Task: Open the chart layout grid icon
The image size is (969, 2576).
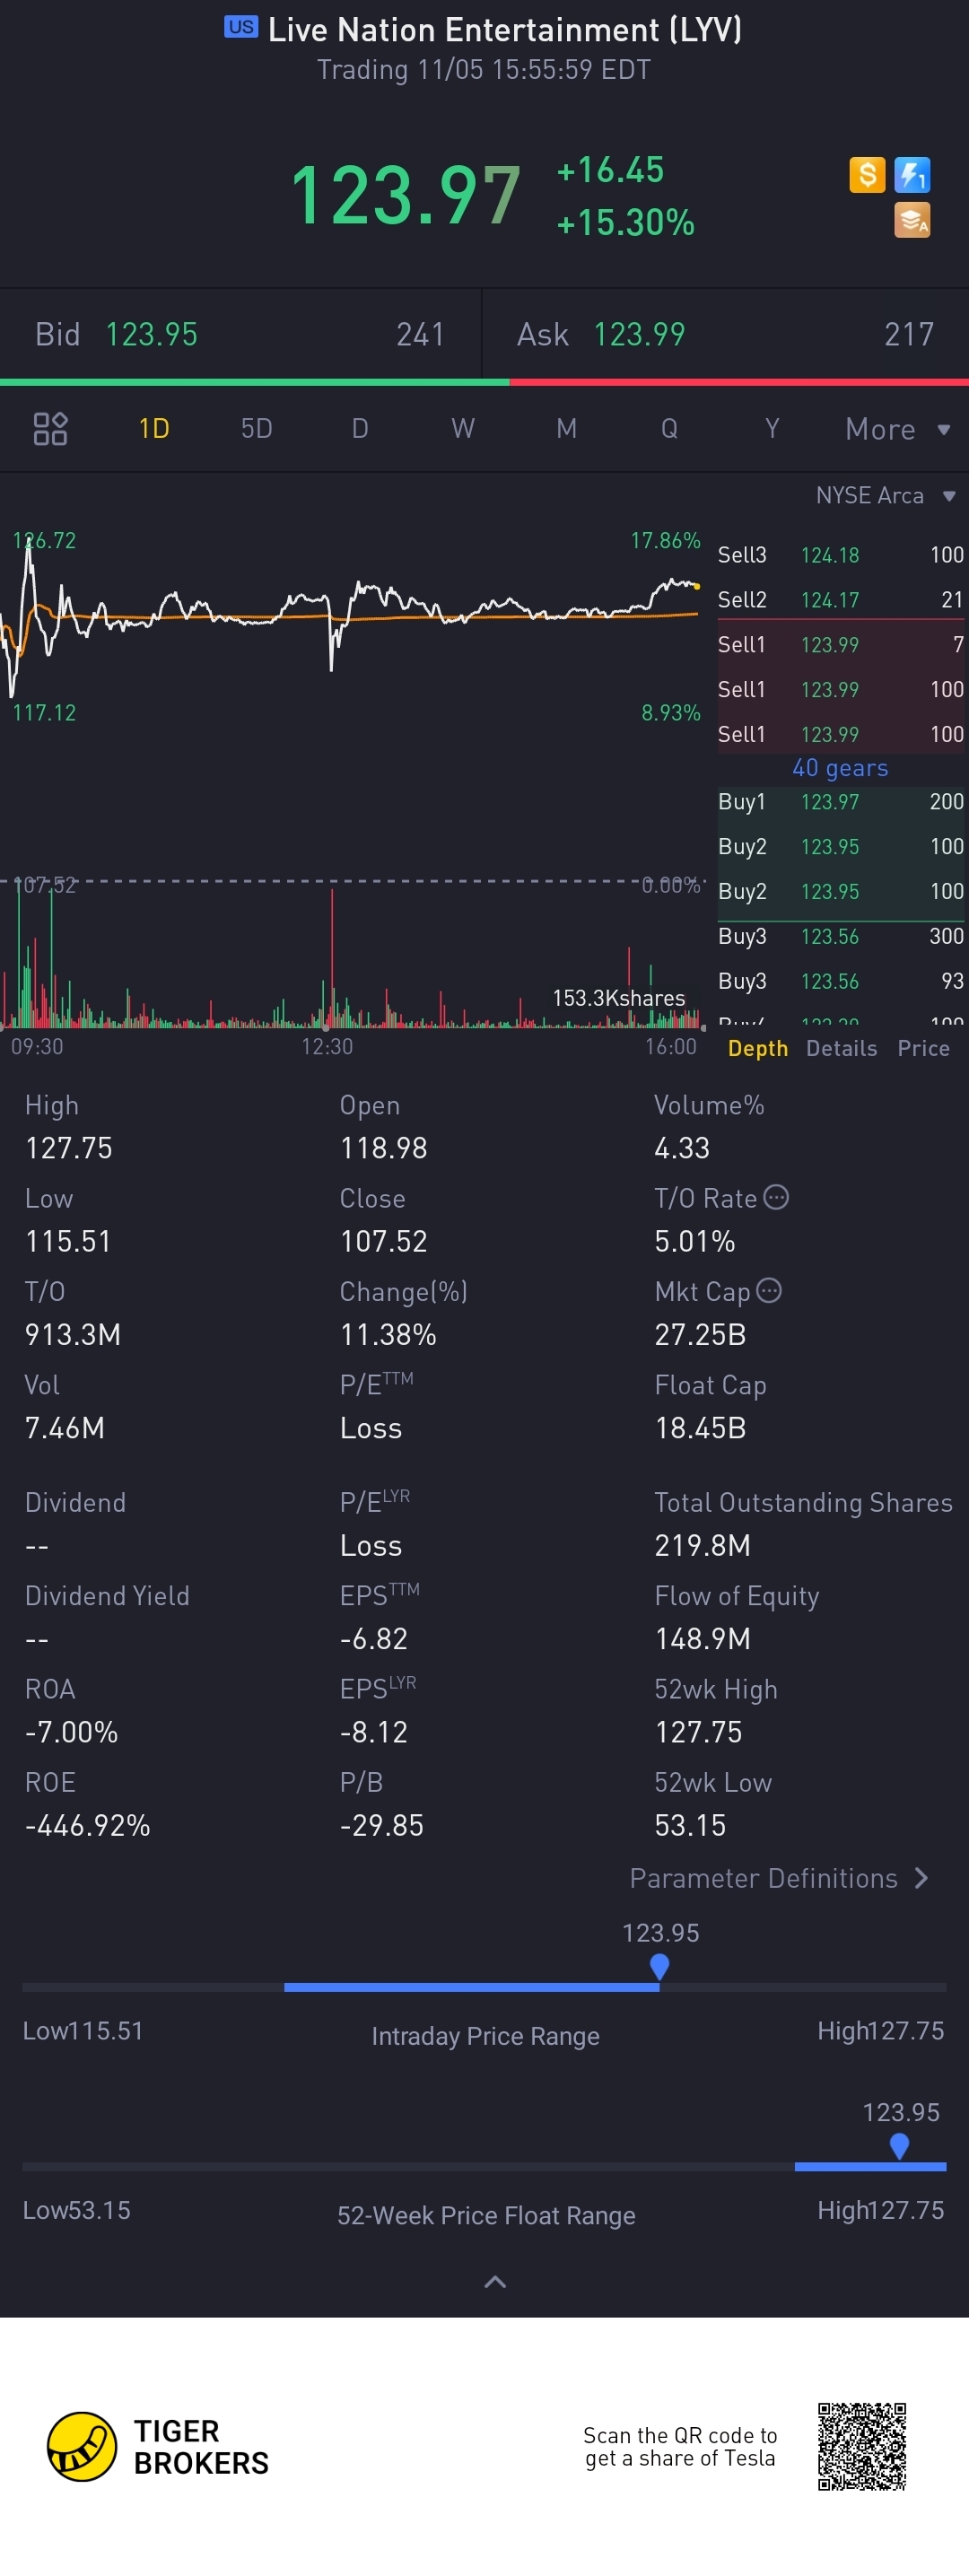Action: (x=50, y=429)
